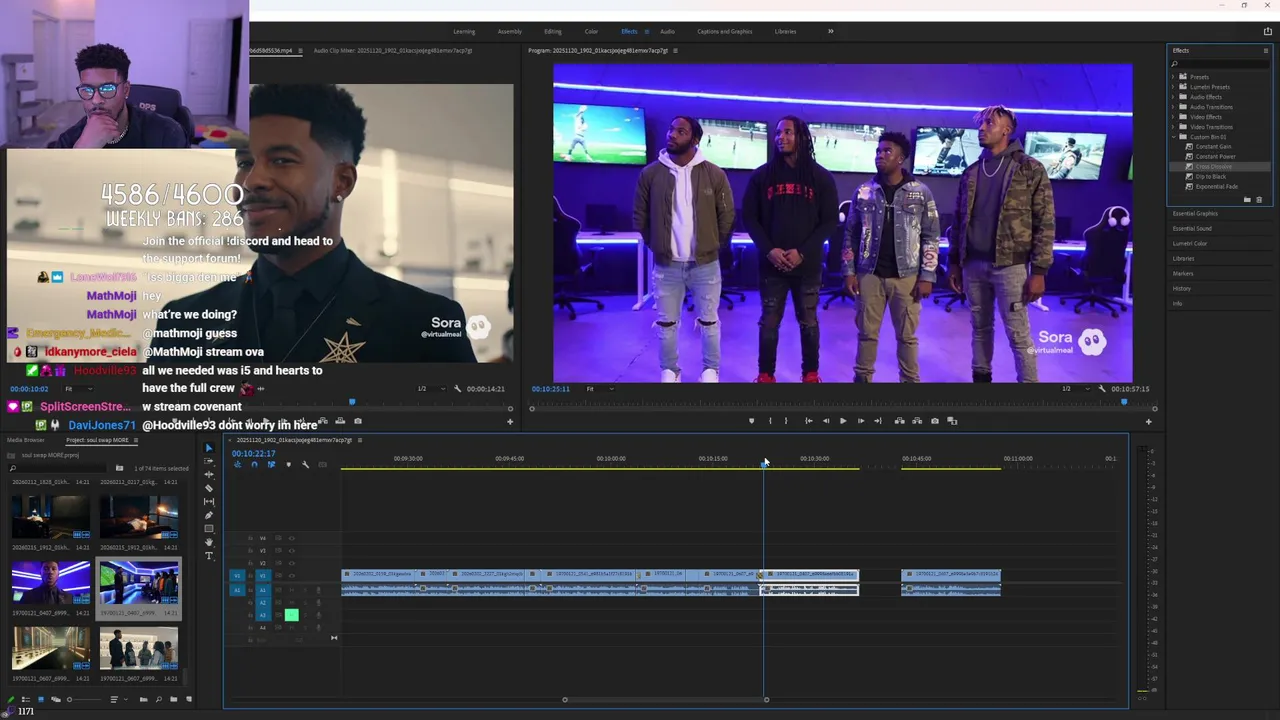
Task: Collapse Custom Bin 01 folder
Action: (1173, 137)
